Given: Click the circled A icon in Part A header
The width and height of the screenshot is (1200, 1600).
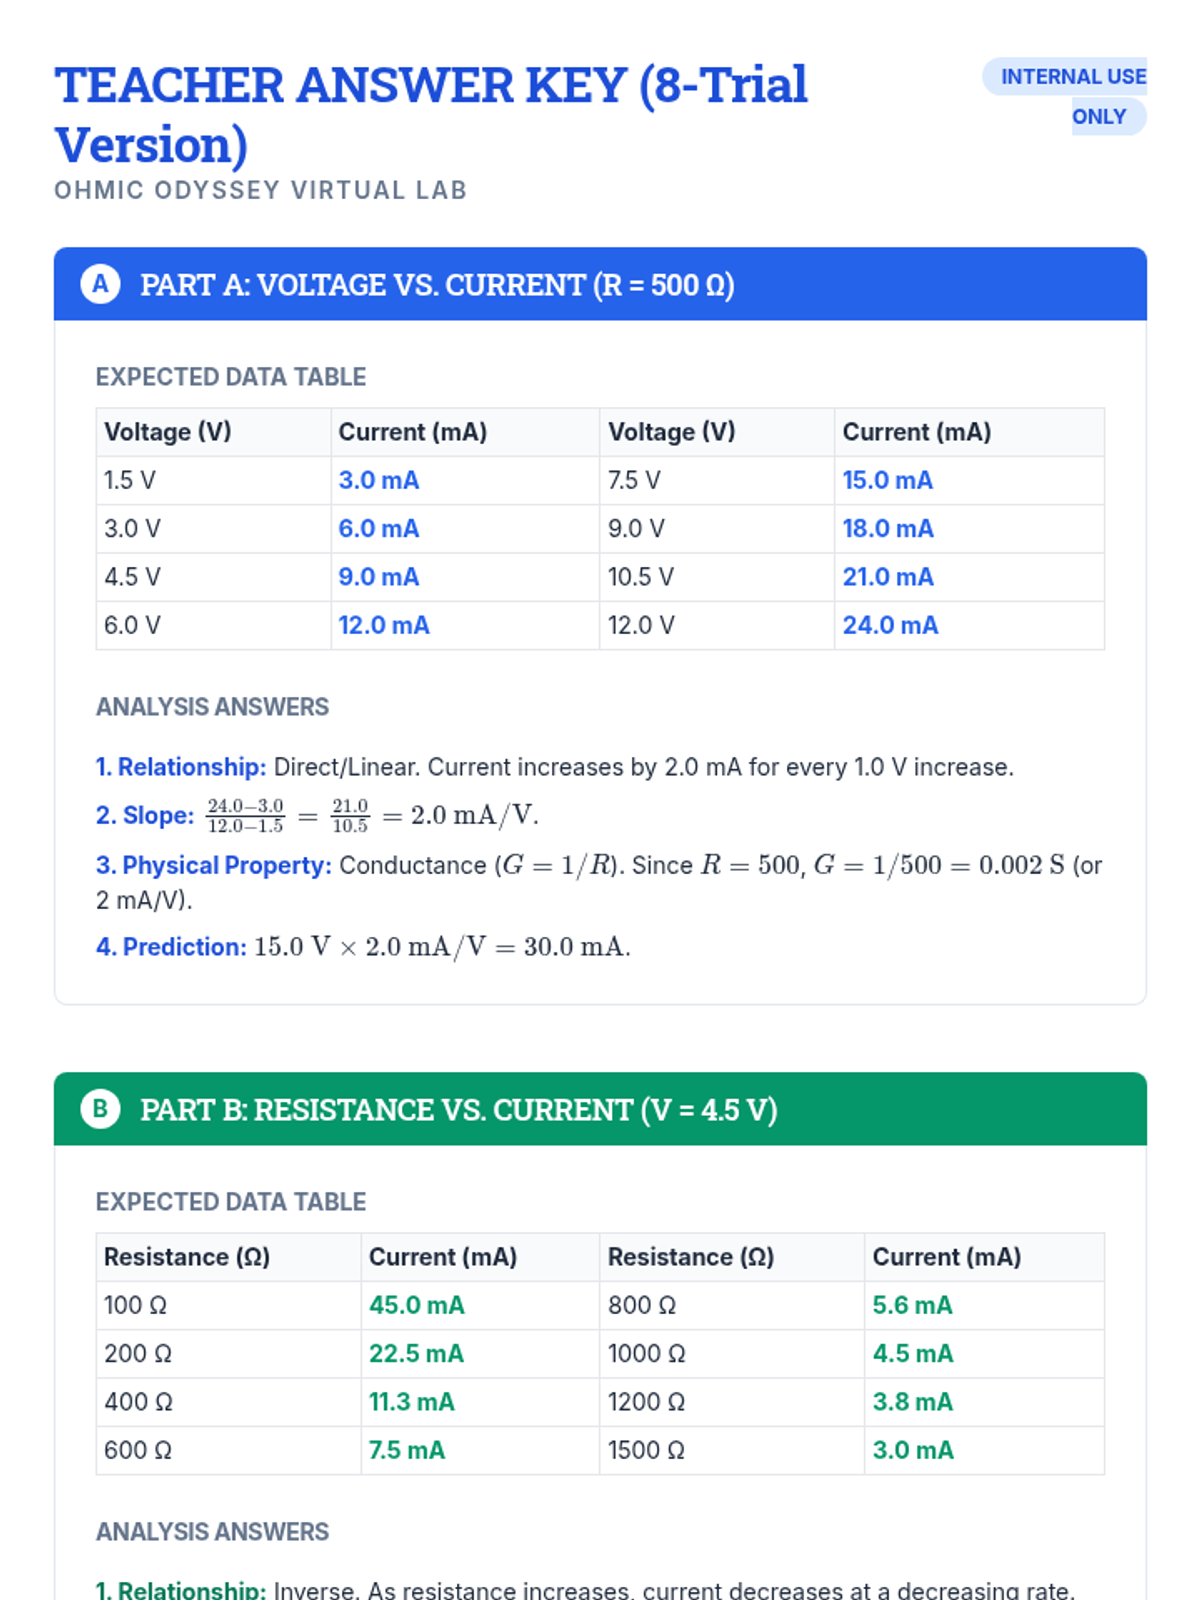Looking at the screenshot, I should (x=100, y=284).
